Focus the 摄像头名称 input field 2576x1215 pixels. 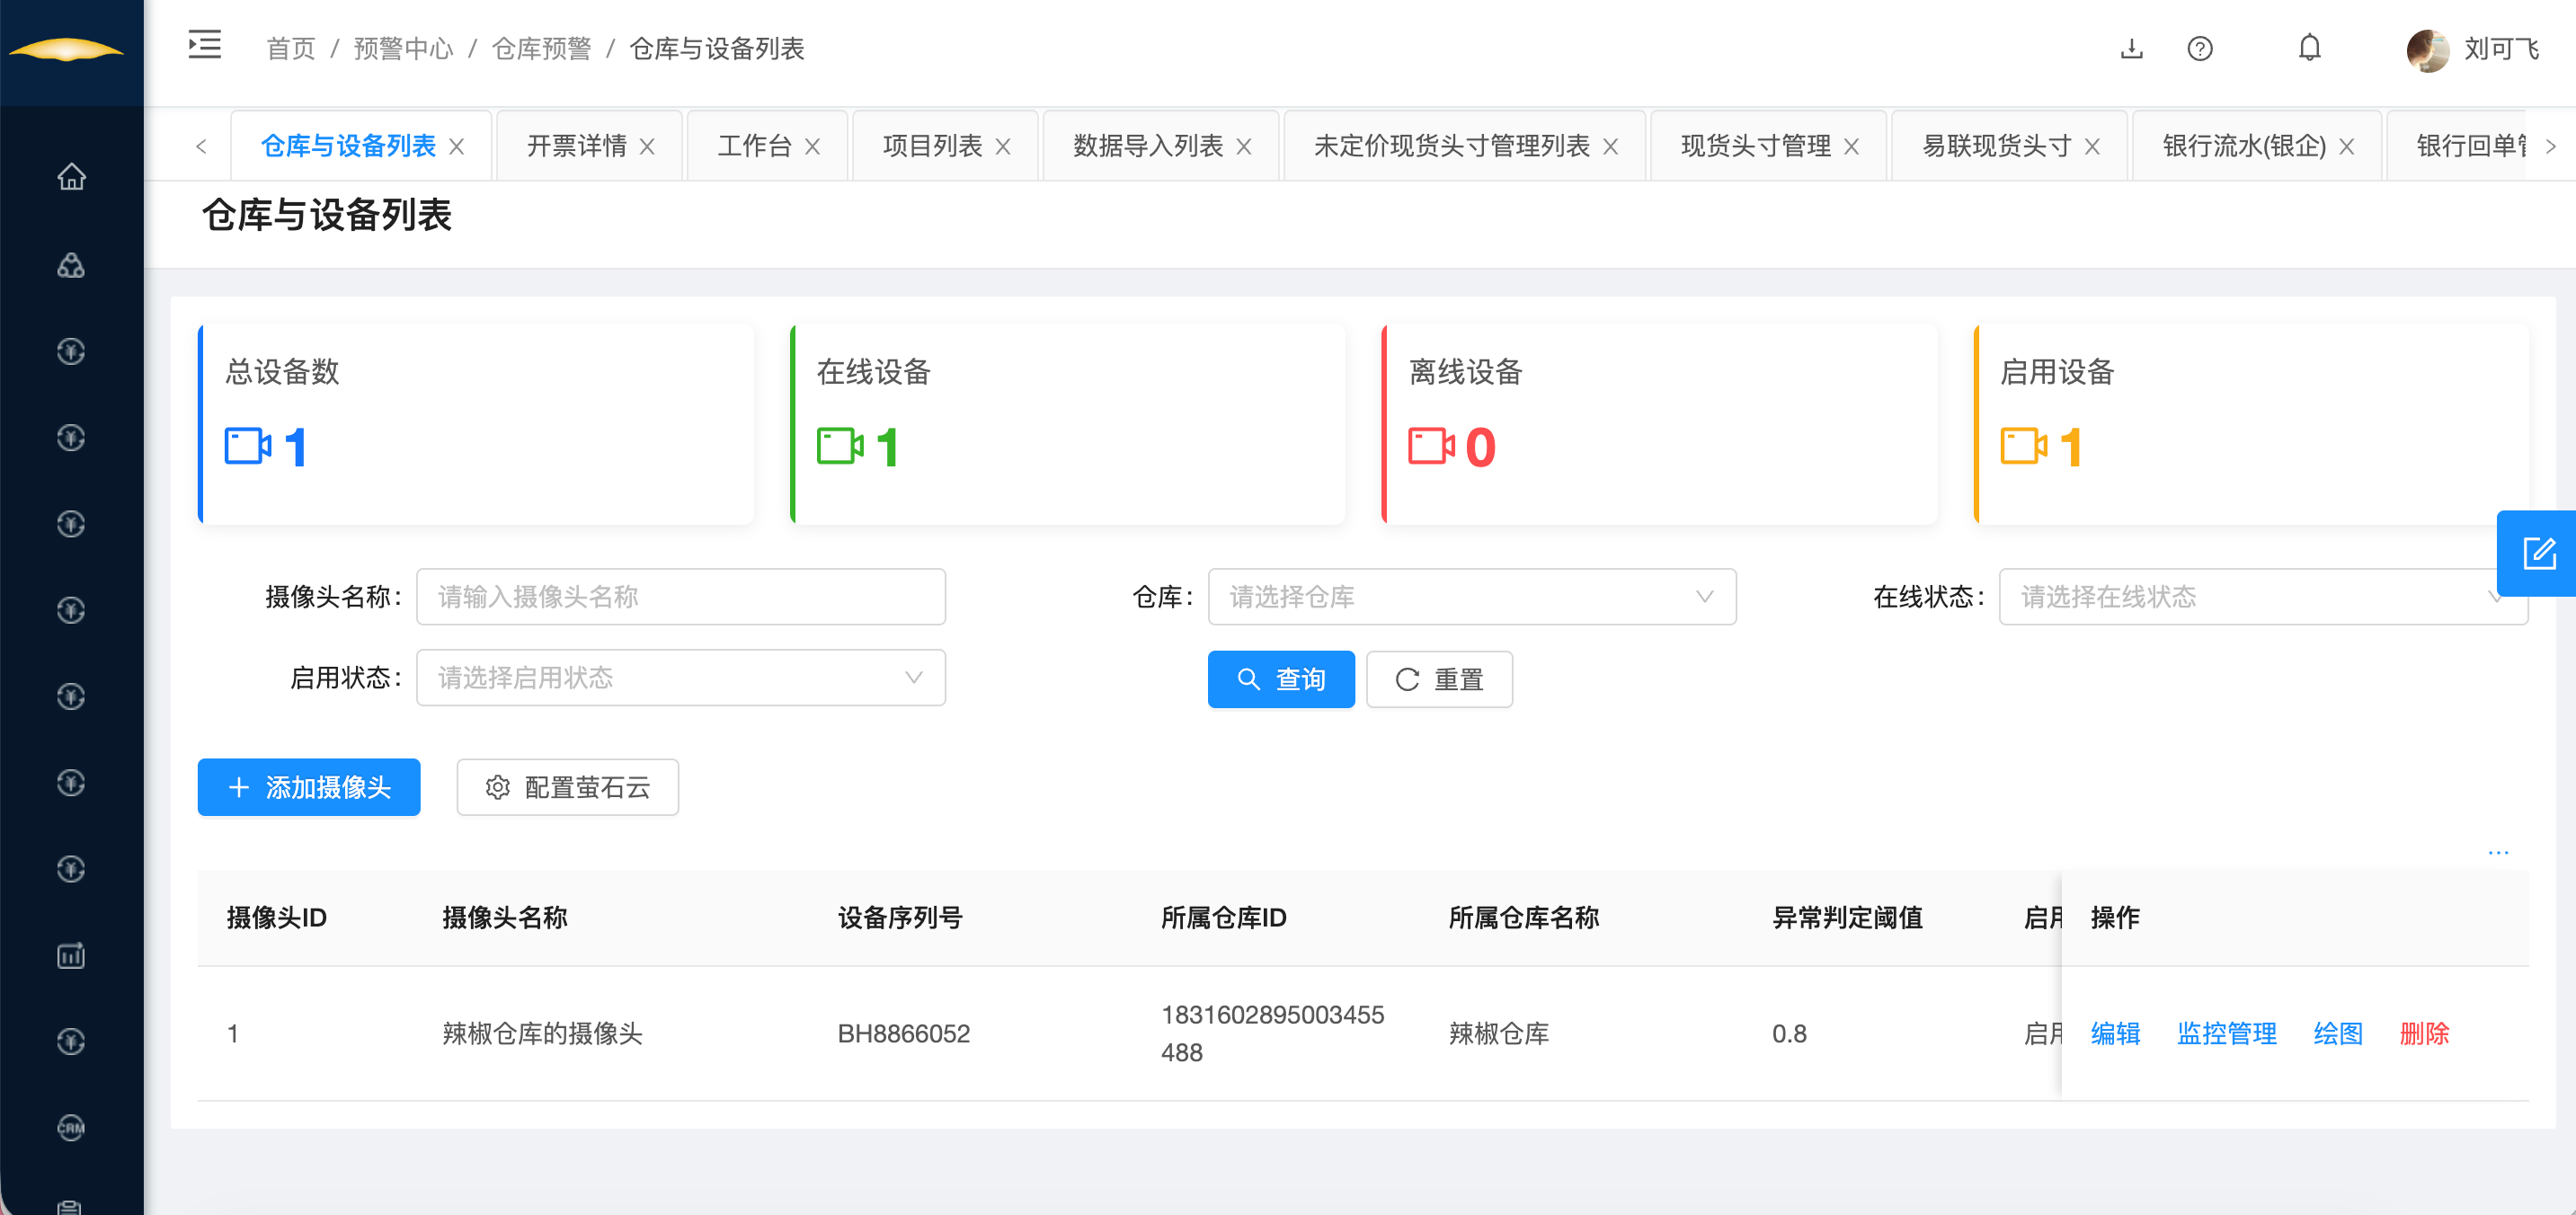681,597
